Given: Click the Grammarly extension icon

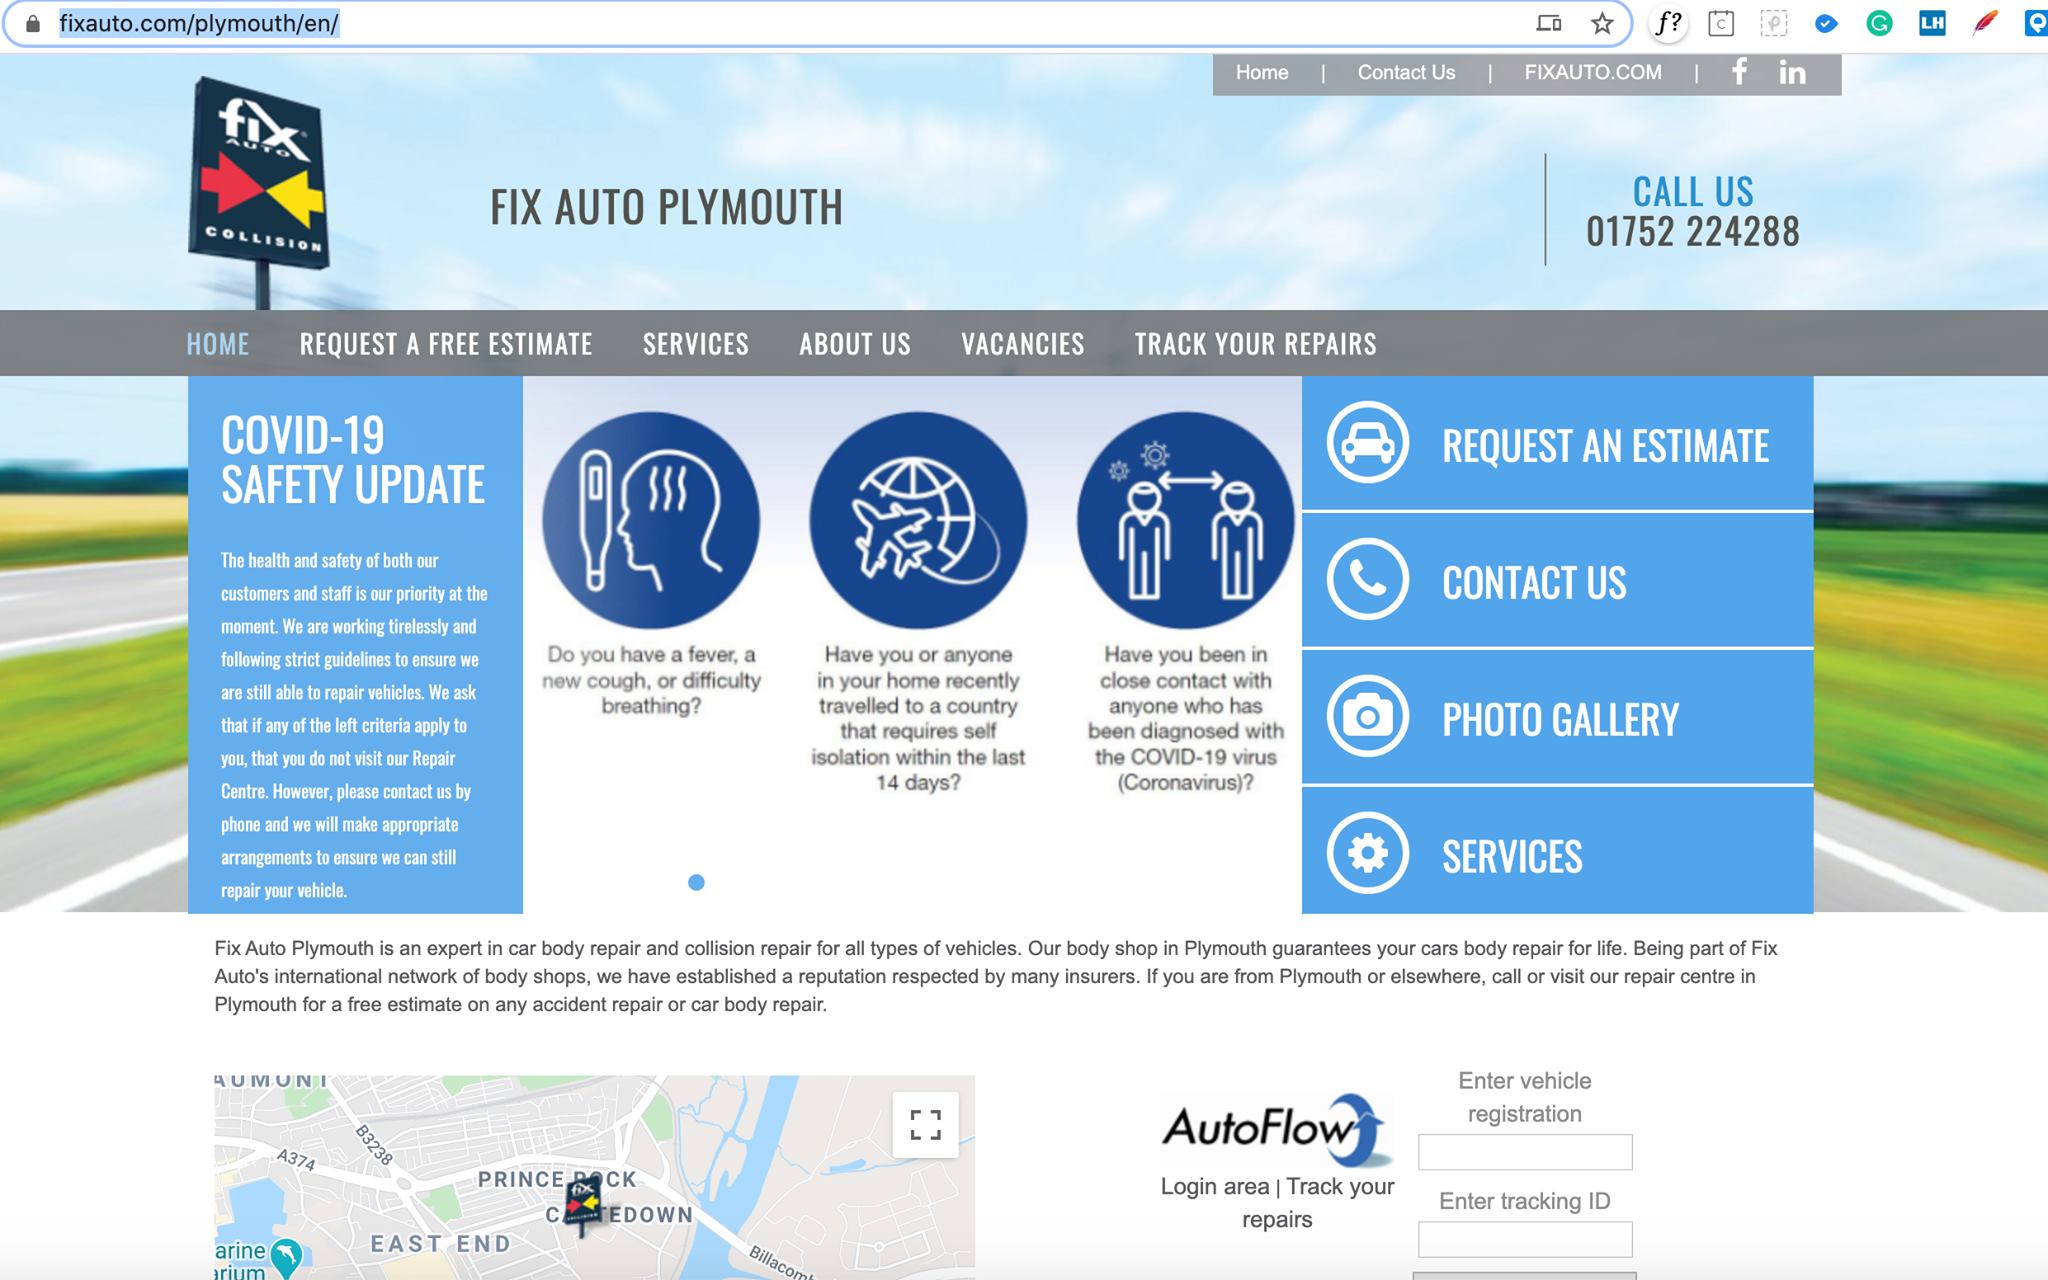Looking at the screenshot, I should (x=1878, y=24).
